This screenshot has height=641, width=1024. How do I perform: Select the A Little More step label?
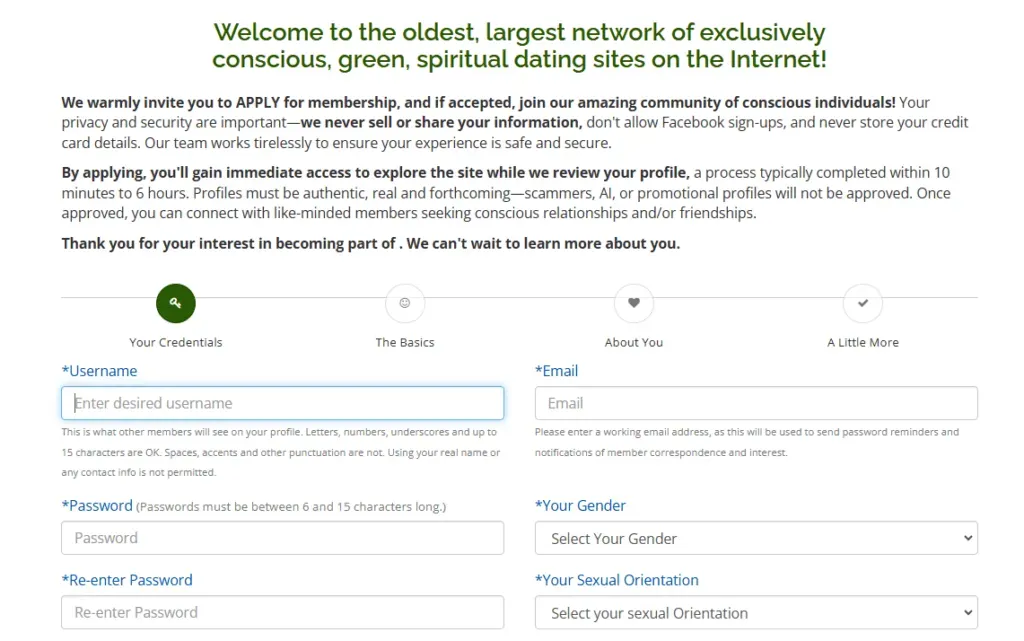[x=862, y=341]
